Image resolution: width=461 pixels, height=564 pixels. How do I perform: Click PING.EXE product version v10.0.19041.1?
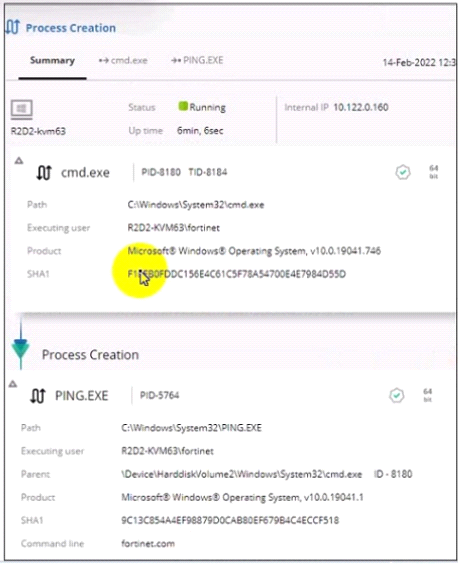pyautogui.click(x=334, y=497)
